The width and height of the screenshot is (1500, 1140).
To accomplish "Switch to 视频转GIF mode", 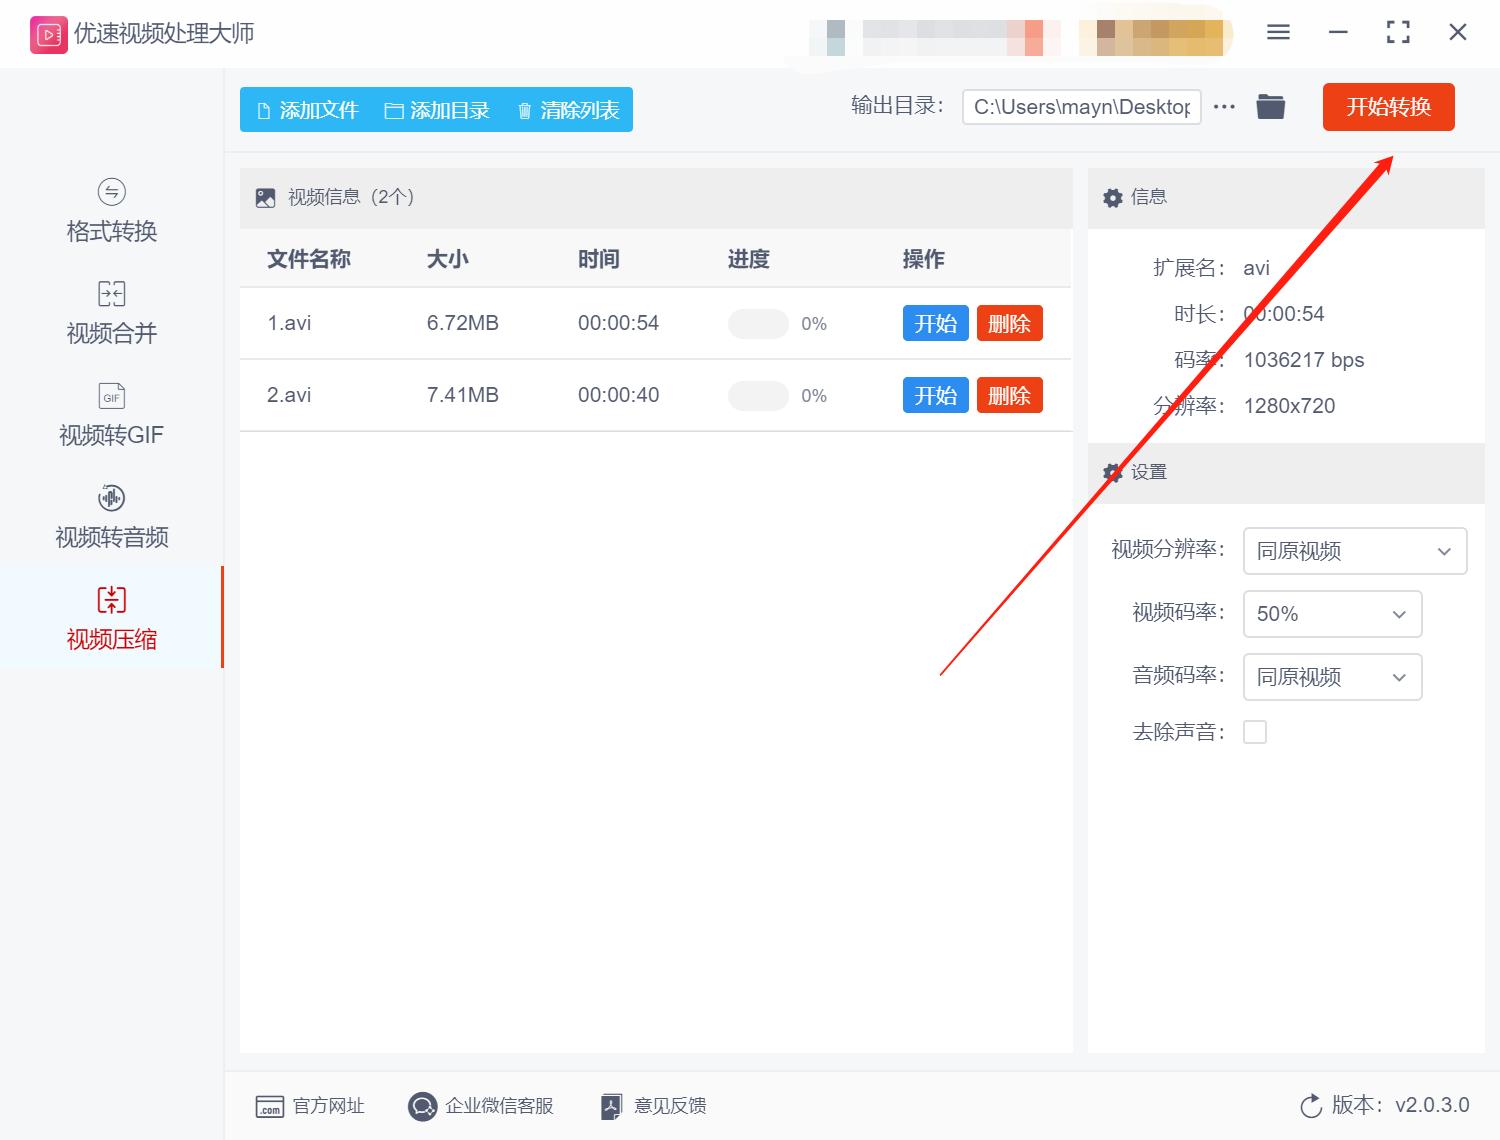I will click(x=110, y=414).
